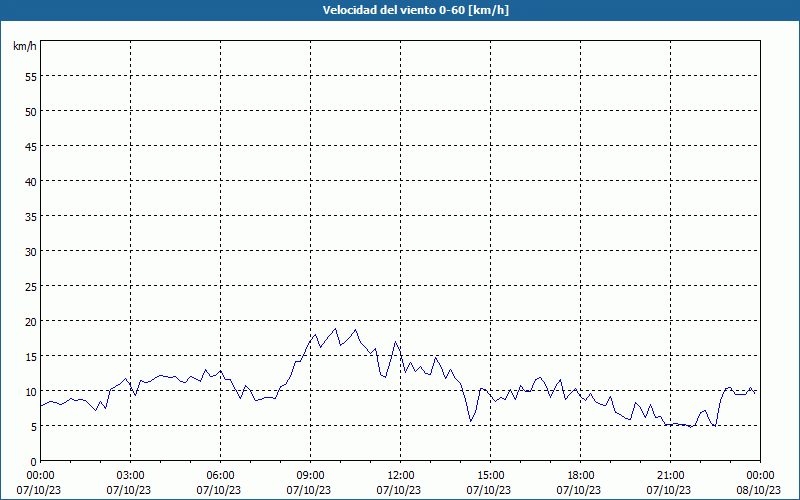The width and height of the screenshot is (800, 500).
Task: Click the "00:00" label above the 08/10/23 date
Action: pyautogui.click(x=761, y=476)
